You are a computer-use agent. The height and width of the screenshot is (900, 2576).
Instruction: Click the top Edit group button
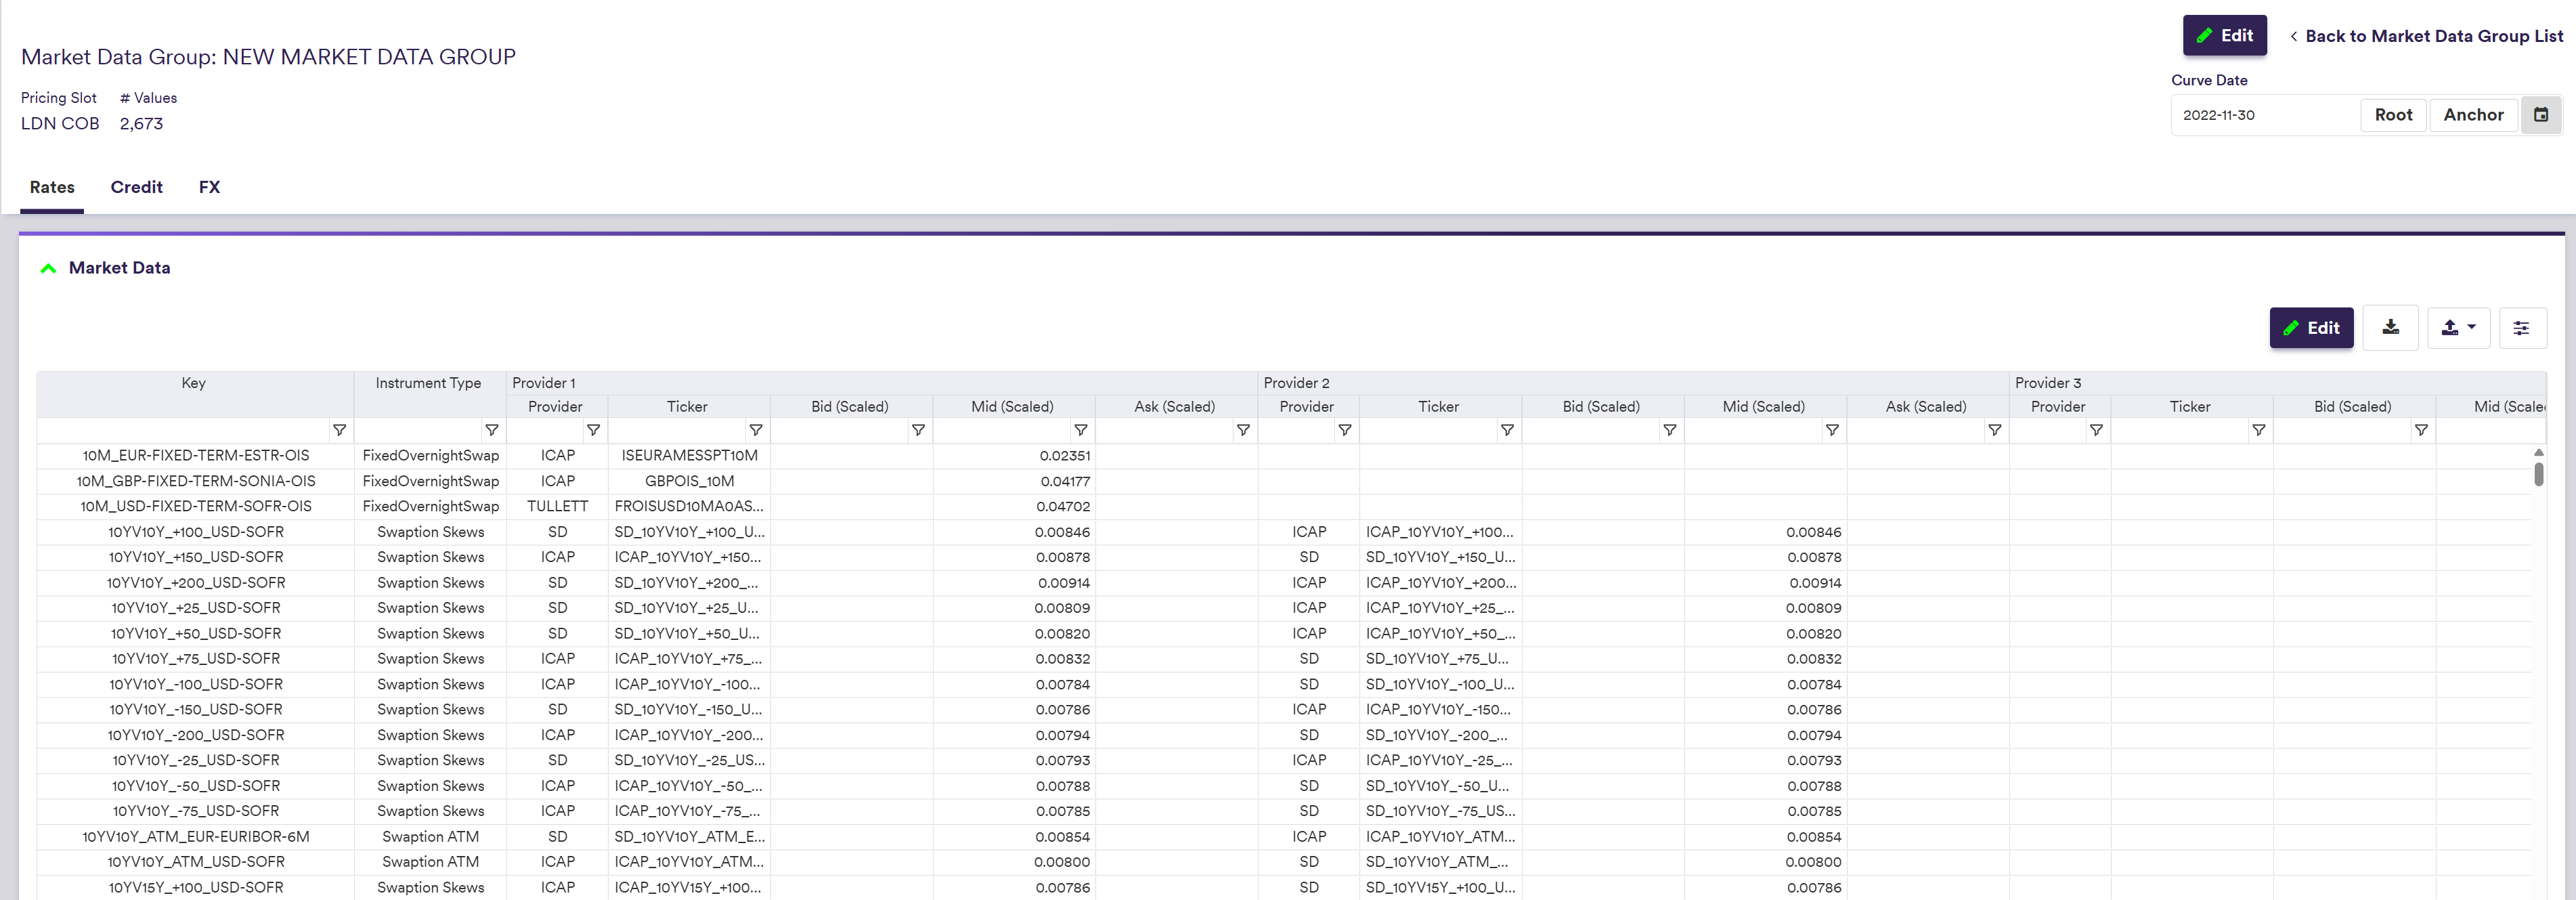(x=2224, y=36)
